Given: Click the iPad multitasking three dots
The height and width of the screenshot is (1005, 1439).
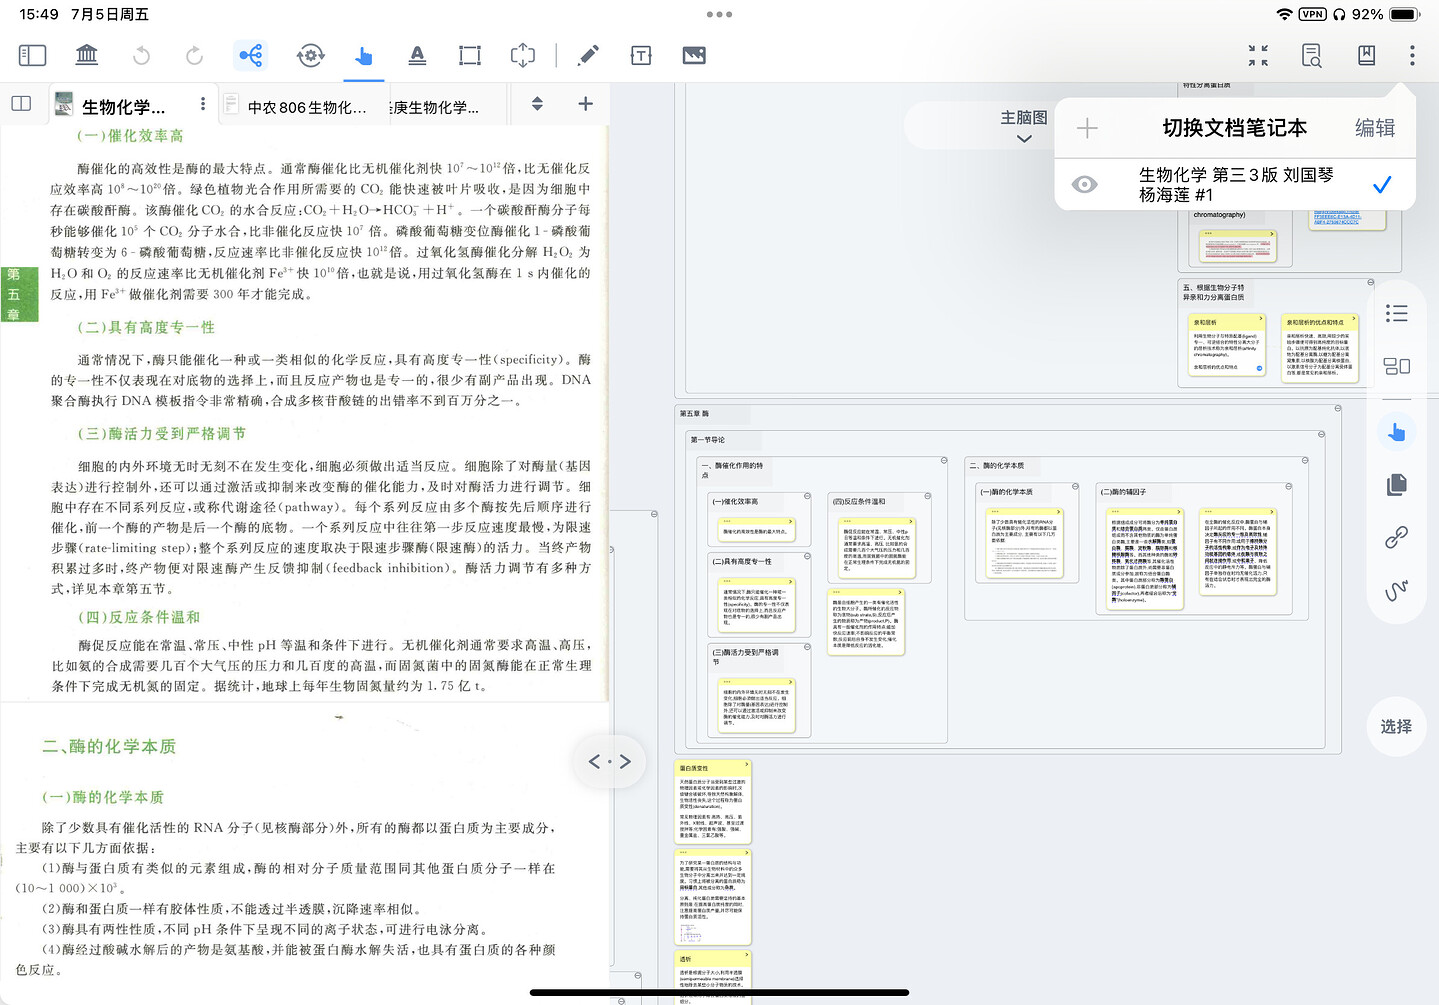Looking at the screenshot, I should click(719, 14).
